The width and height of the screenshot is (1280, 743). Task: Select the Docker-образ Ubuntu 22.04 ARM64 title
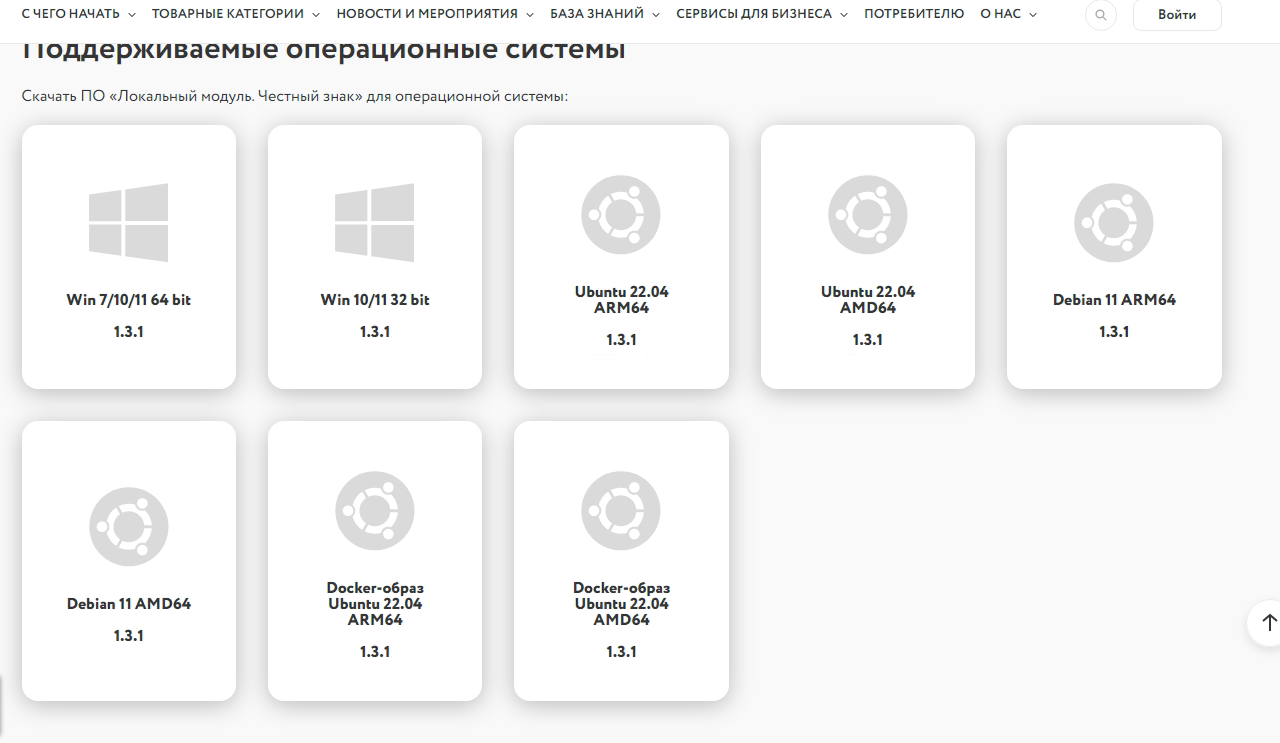375,604
